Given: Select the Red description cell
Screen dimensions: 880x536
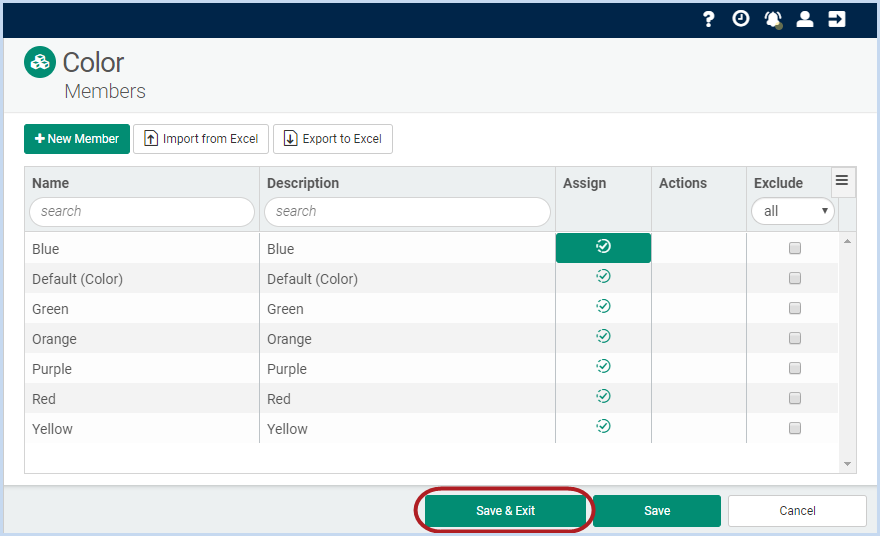Looking at the screenshot, I should coord(407,398).
